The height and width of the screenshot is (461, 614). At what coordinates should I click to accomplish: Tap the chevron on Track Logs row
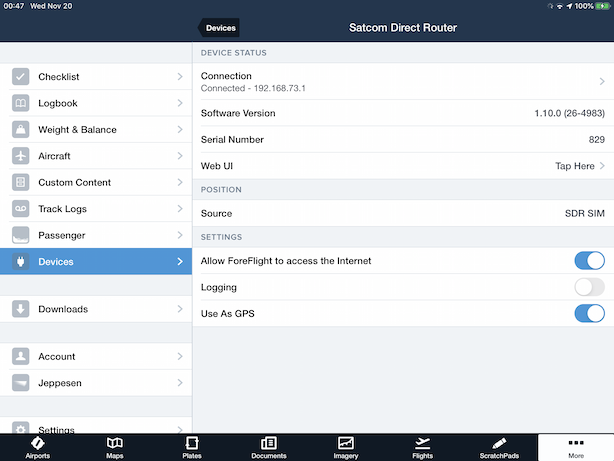point(180,209)
